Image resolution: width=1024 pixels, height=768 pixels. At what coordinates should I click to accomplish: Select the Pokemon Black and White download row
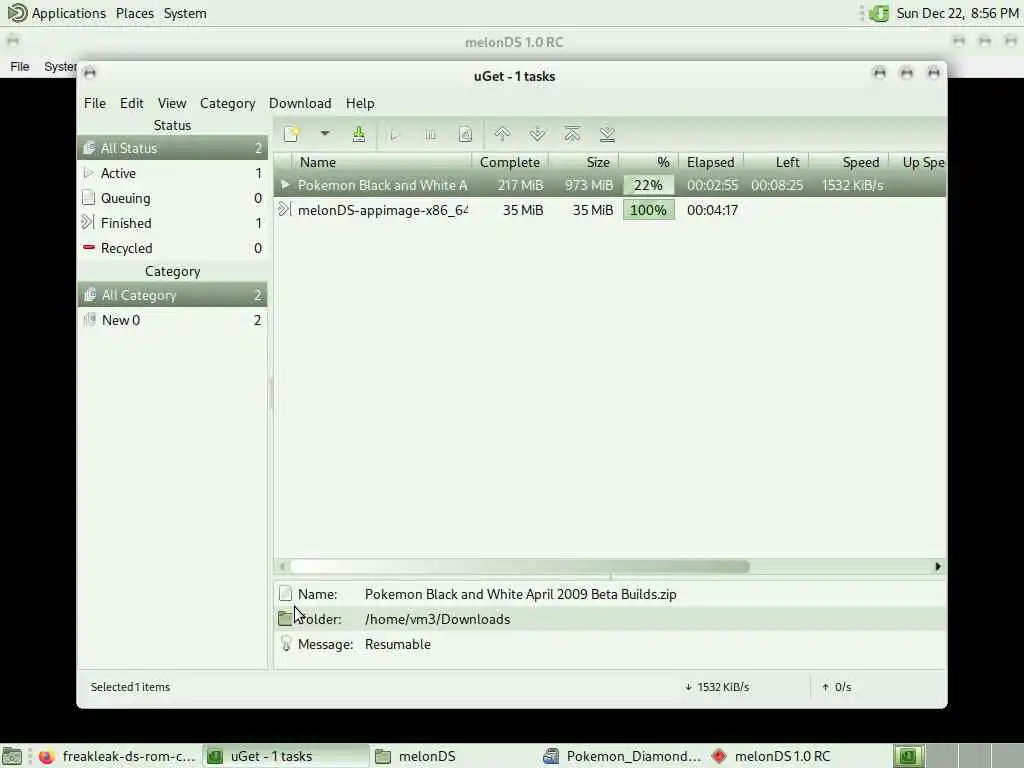click(x=610, y=185)
